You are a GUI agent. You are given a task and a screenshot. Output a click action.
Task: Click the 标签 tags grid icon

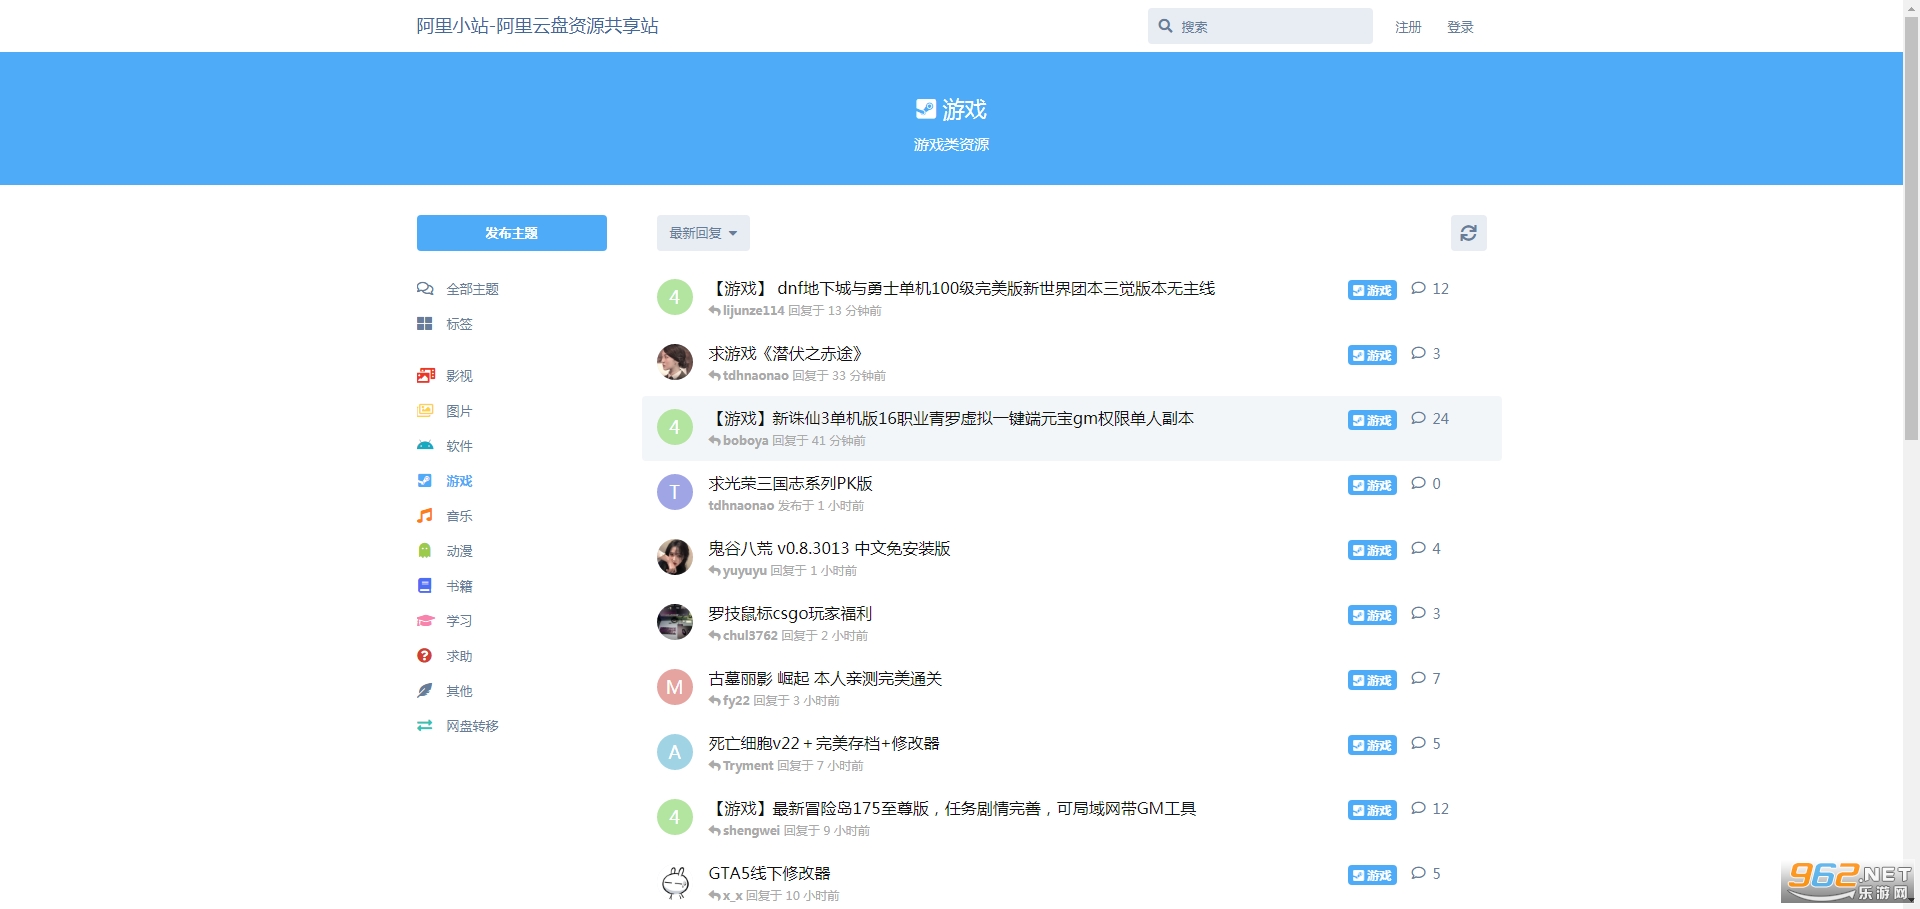tap(425, 324)
